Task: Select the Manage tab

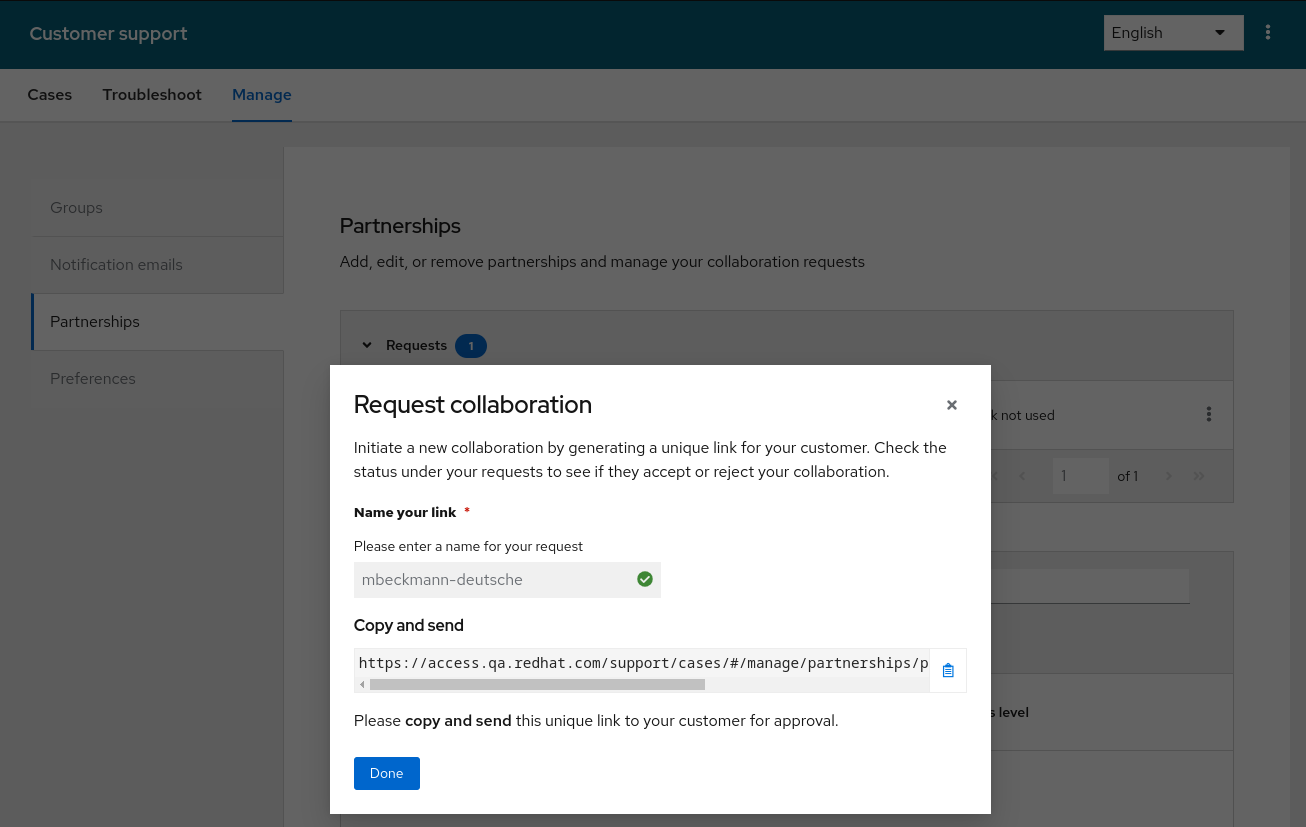Action: 262,95
